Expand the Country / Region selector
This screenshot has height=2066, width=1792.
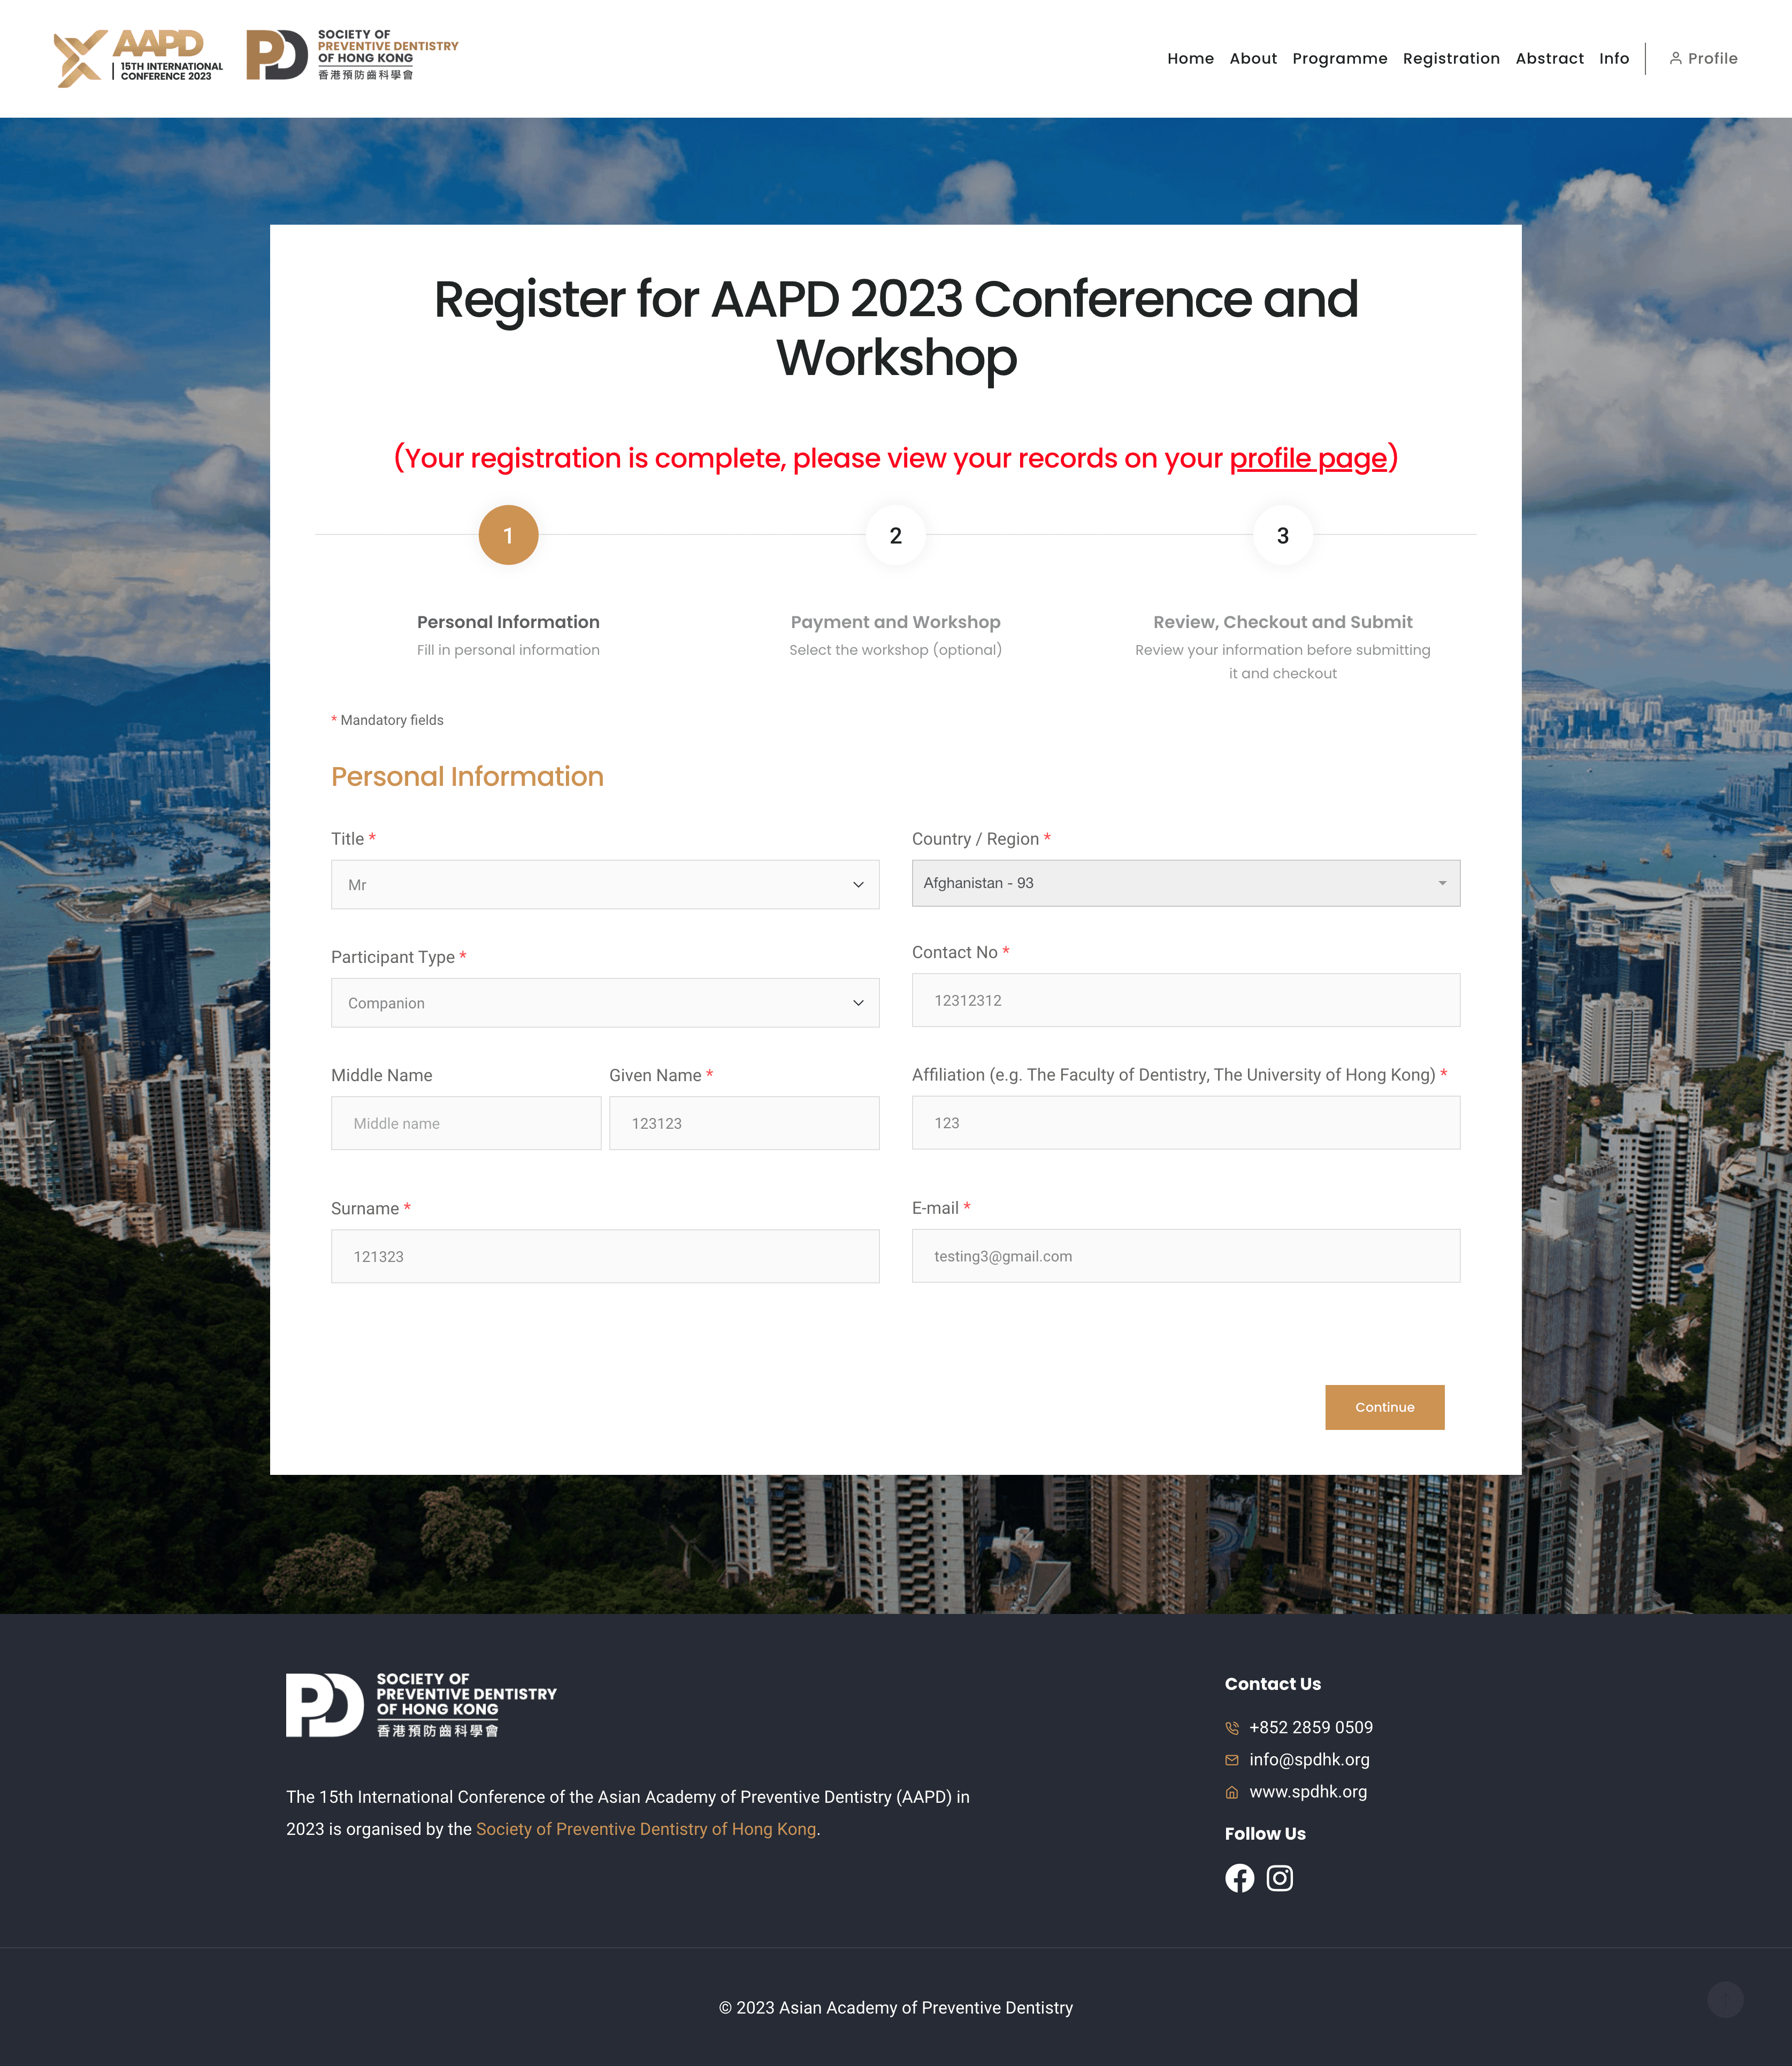pyautogui.click(x=1185, y=883)
